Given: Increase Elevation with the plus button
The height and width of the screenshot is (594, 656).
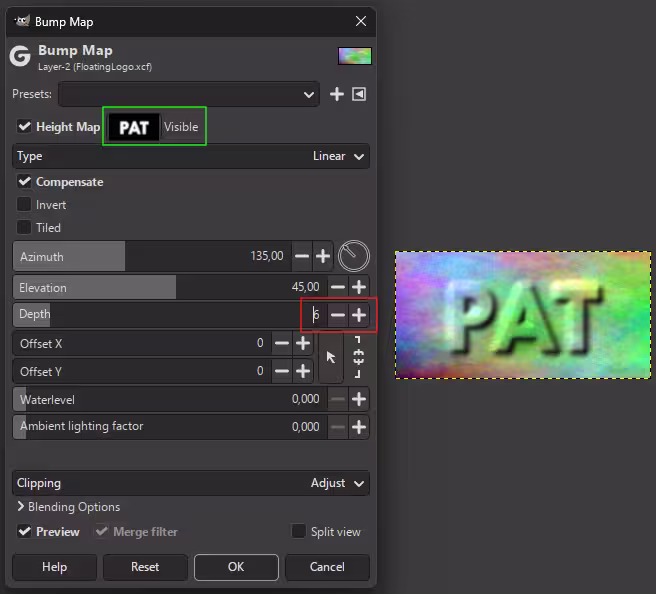Looking at the screenshot, I should click(x=359, y=288).
